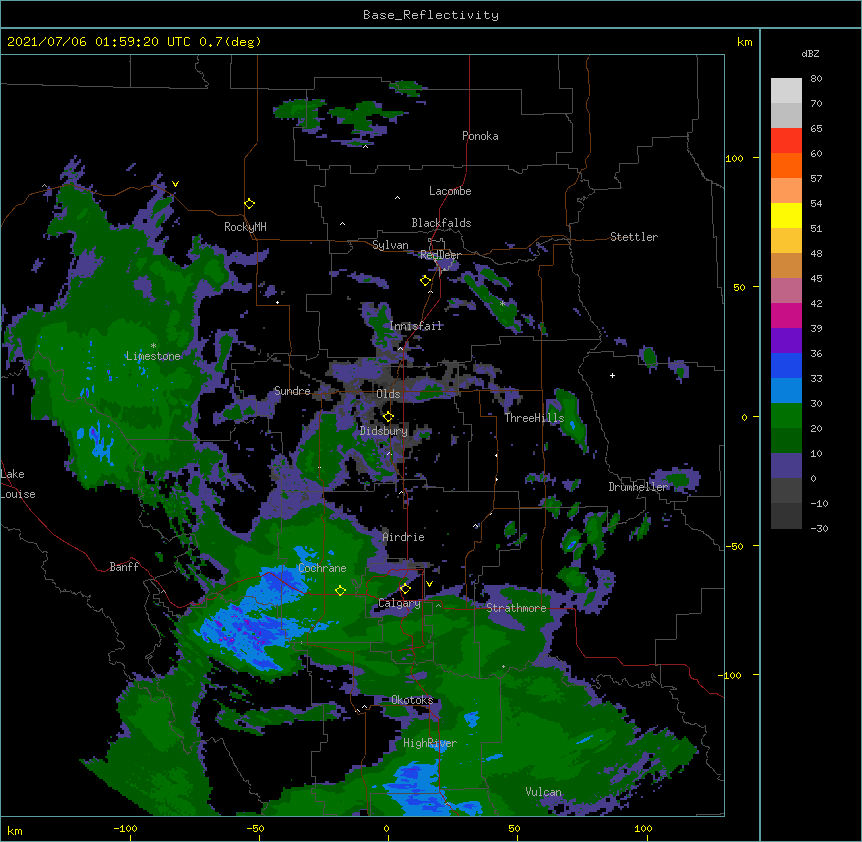Click the Sylvan label
The image size is (862, 842).
[x=390, y=245]
